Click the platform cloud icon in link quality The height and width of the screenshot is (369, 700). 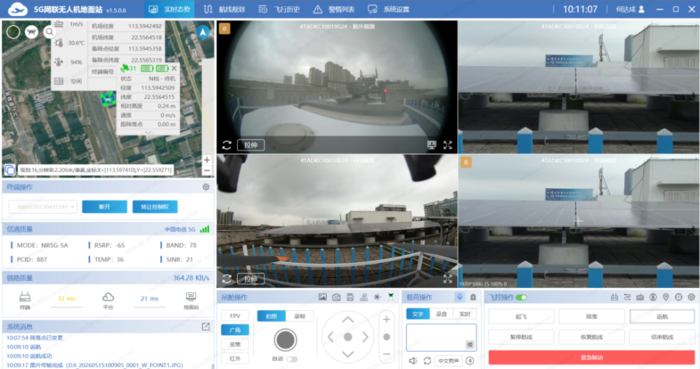tap(108, 297)
